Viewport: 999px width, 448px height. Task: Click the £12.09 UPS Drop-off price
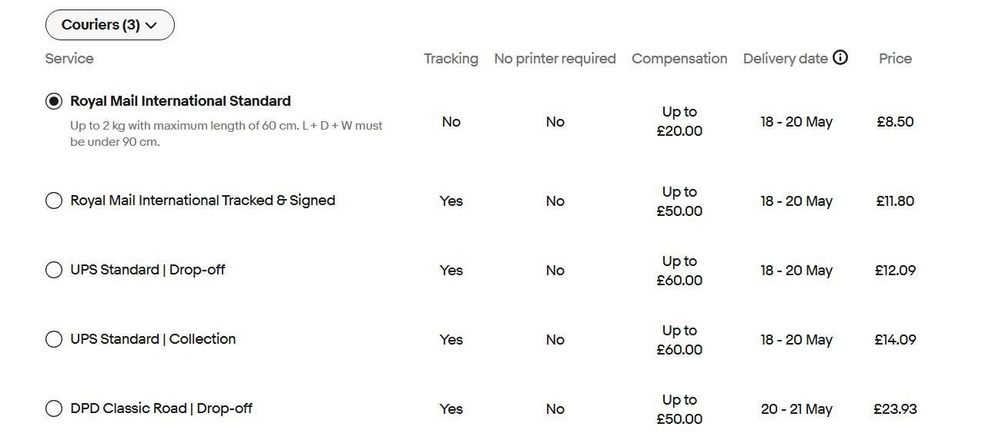pos(895,270)
